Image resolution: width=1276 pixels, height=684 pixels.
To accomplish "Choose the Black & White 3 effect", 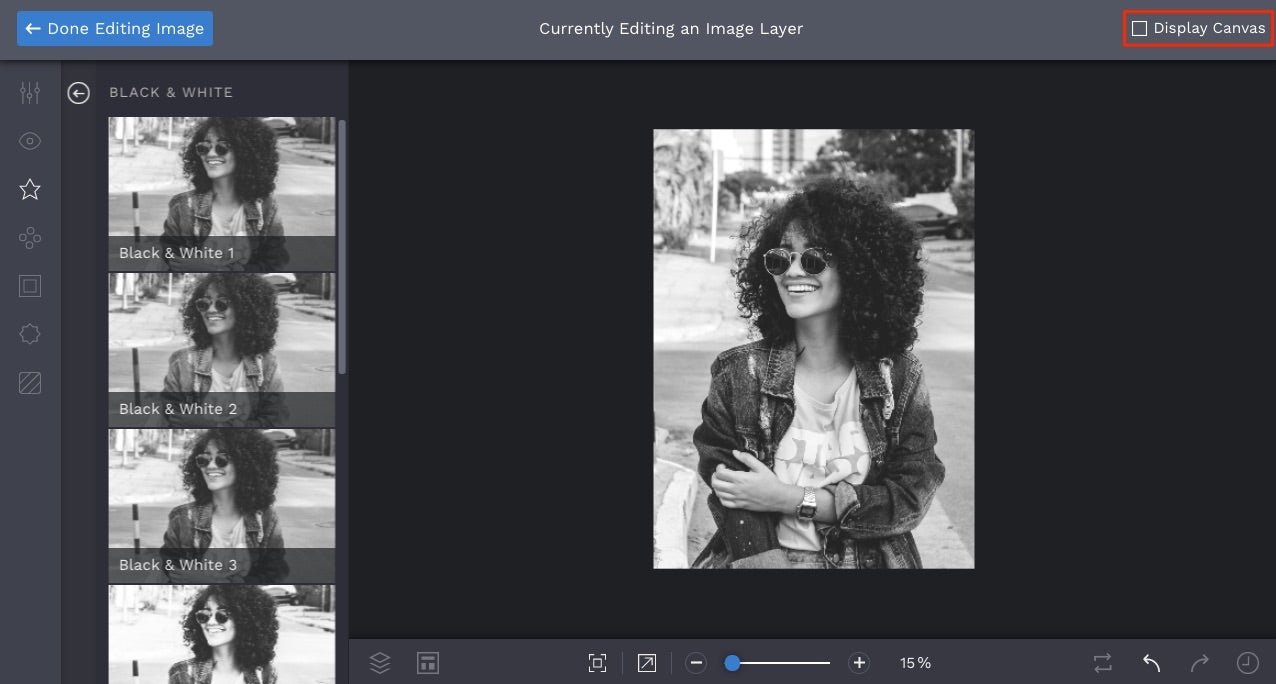I will click(x=222, y=505).
